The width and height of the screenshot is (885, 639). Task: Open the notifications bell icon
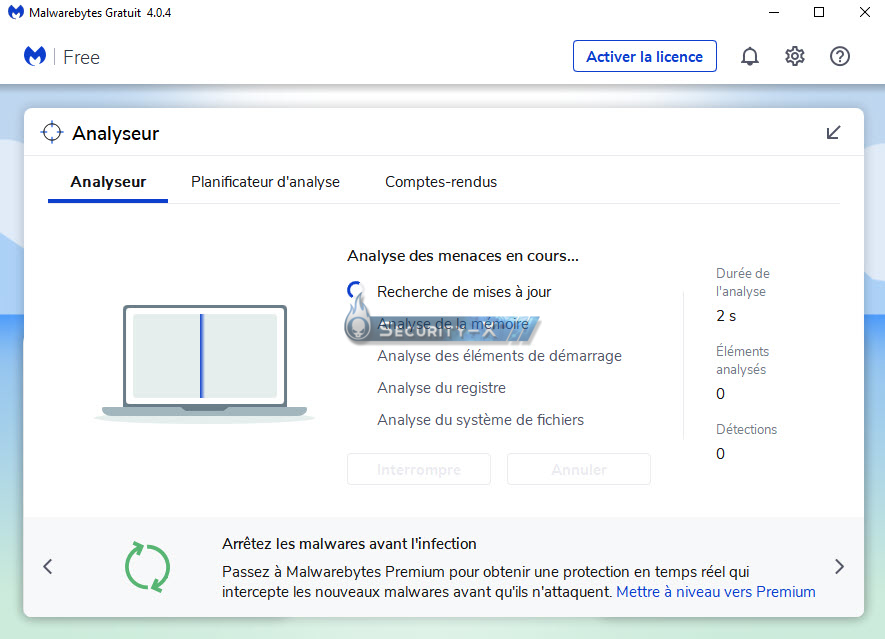pos(750,56)
